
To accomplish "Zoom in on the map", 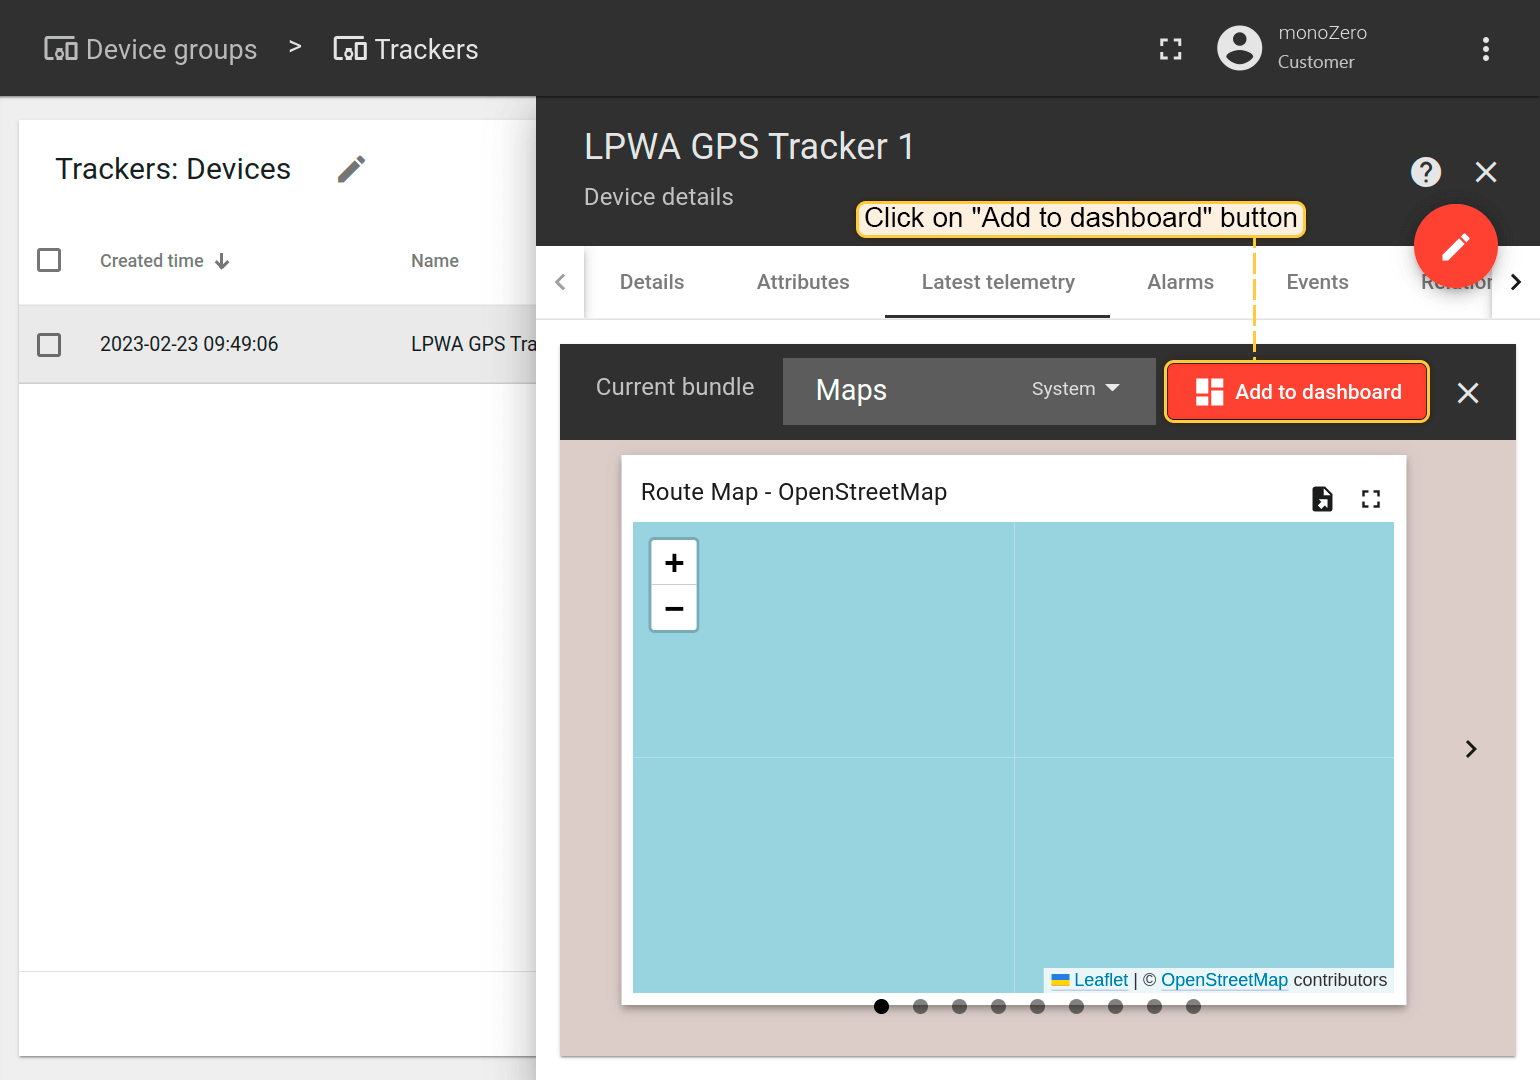I will [674, 563].
